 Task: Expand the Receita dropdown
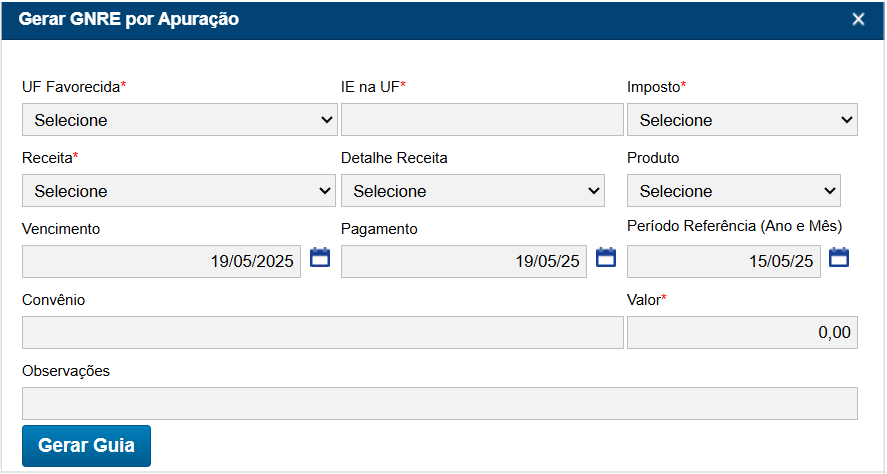click(179, 191)
